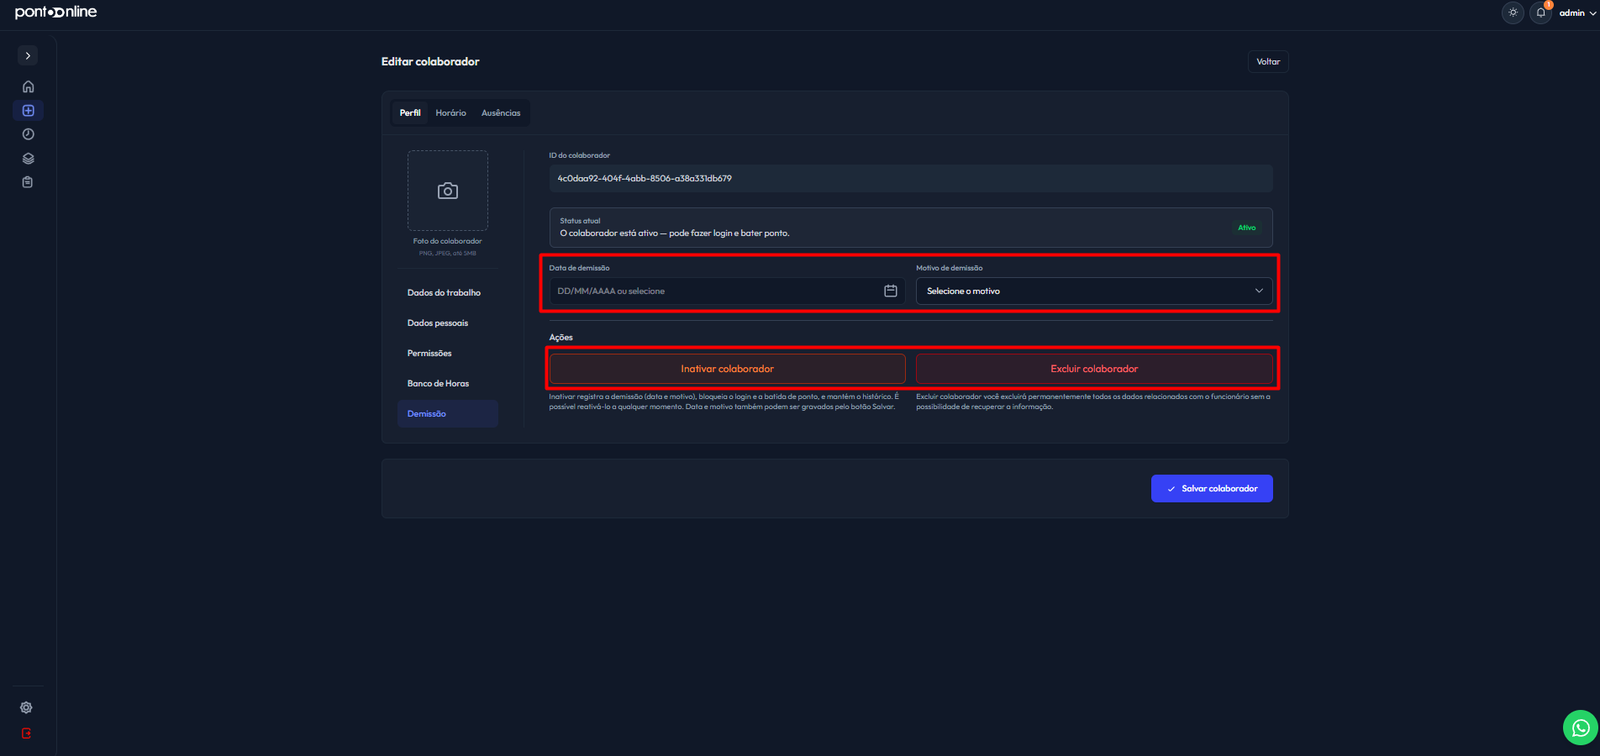Click the stacked layers sidebar icon
Image resolution: width=1600 pixels, height=756 pixels.
point(28,158)
